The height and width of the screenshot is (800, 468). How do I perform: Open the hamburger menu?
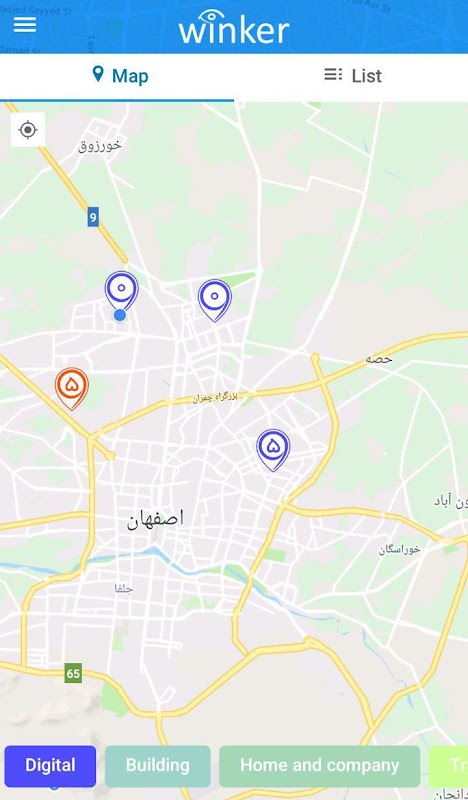pyautogui.click(x=24, y=24)
